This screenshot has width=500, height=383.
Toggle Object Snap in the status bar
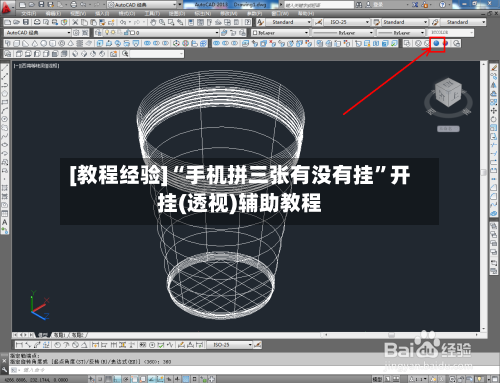point(135,379)
